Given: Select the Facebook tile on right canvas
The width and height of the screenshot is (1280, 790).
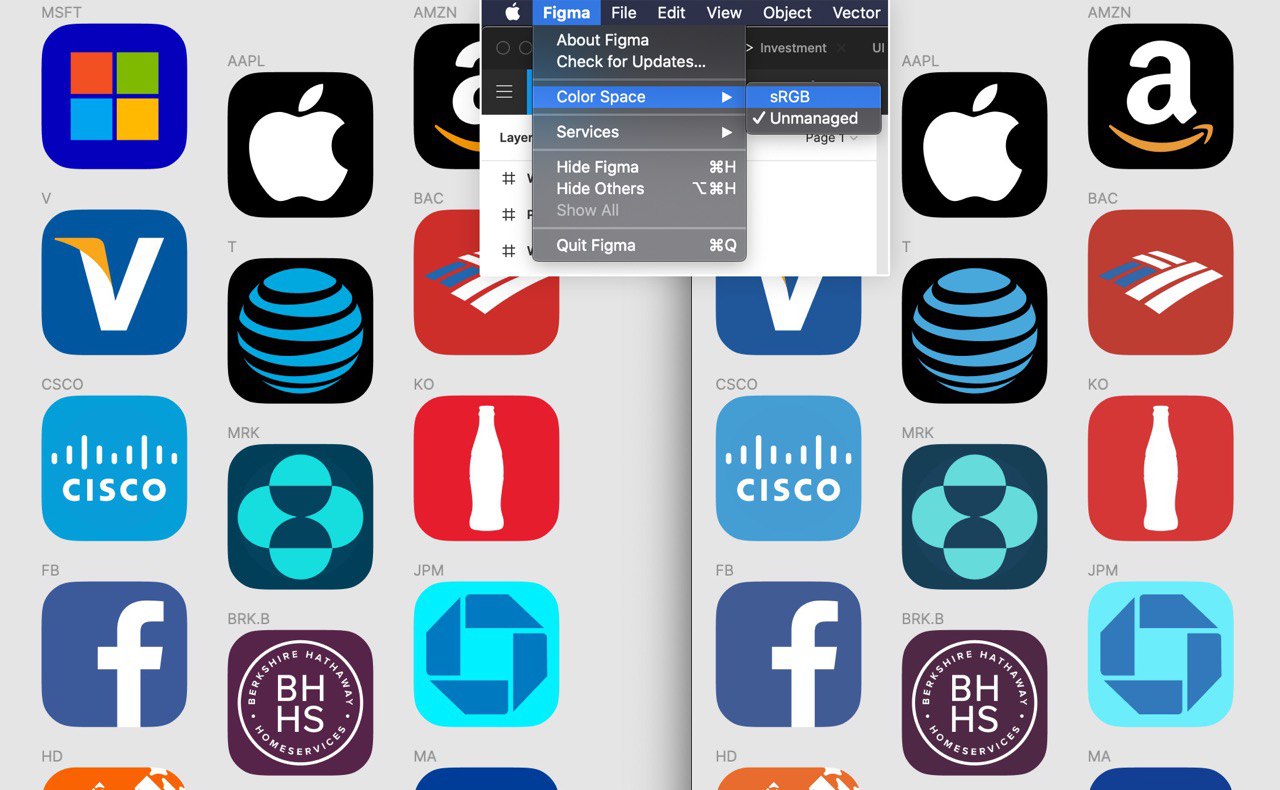Looking at the screenshot, I should (x=788, y=654).
